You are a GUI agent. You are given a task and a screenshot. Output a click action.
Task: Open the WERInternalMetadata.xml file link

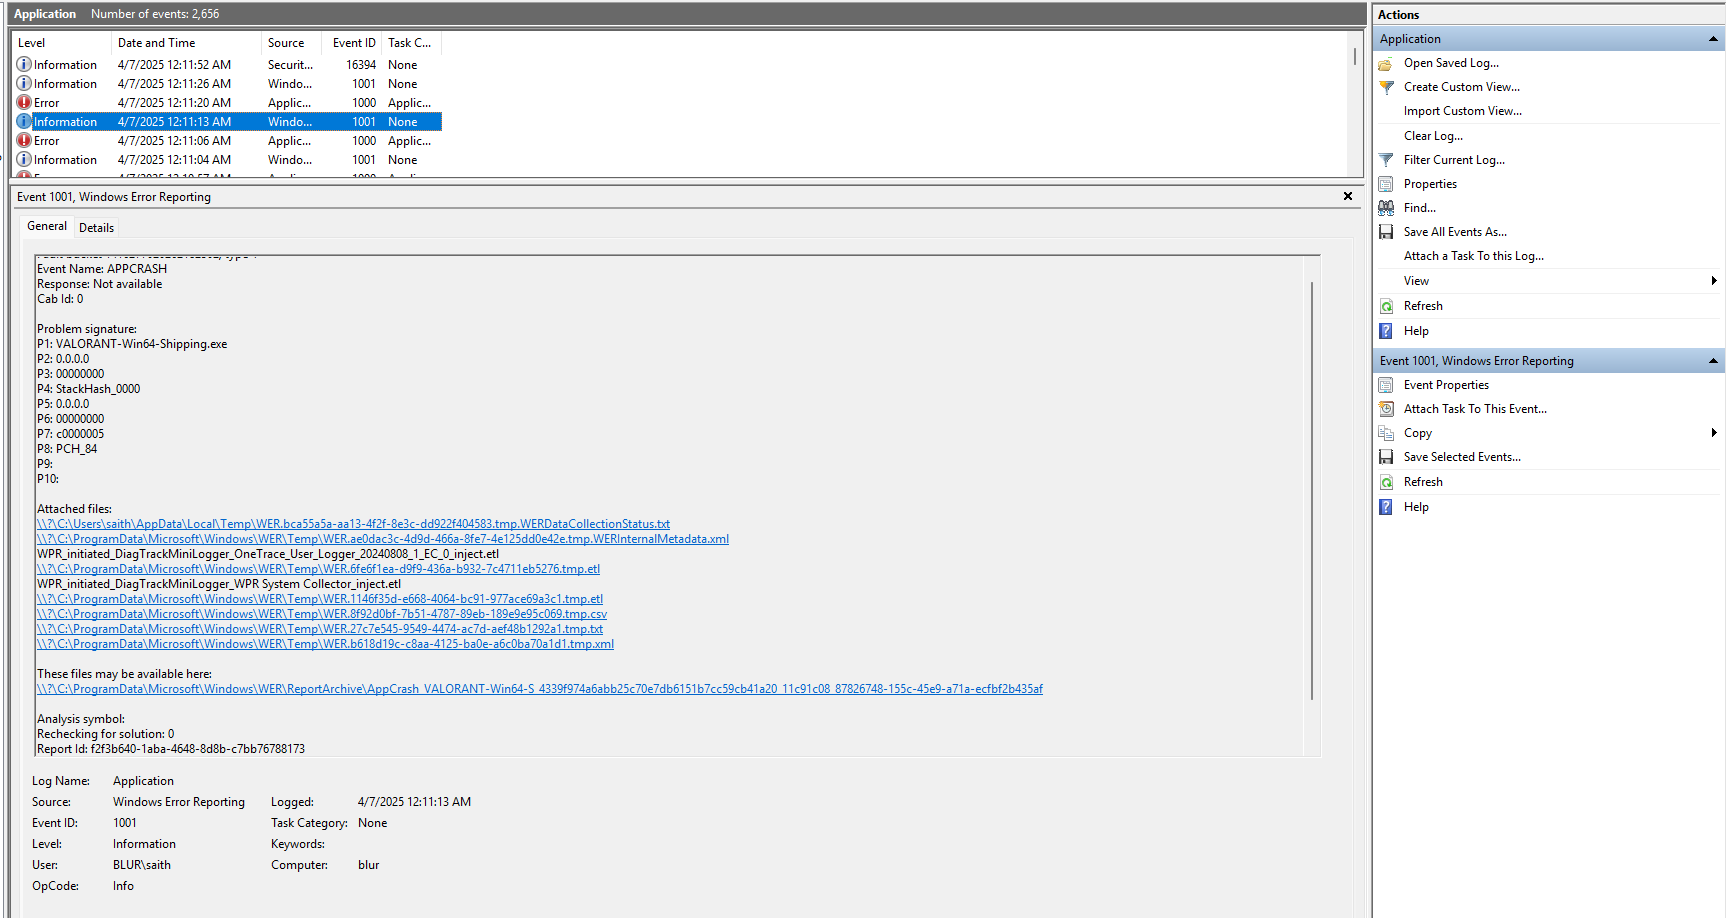(383, 539)
